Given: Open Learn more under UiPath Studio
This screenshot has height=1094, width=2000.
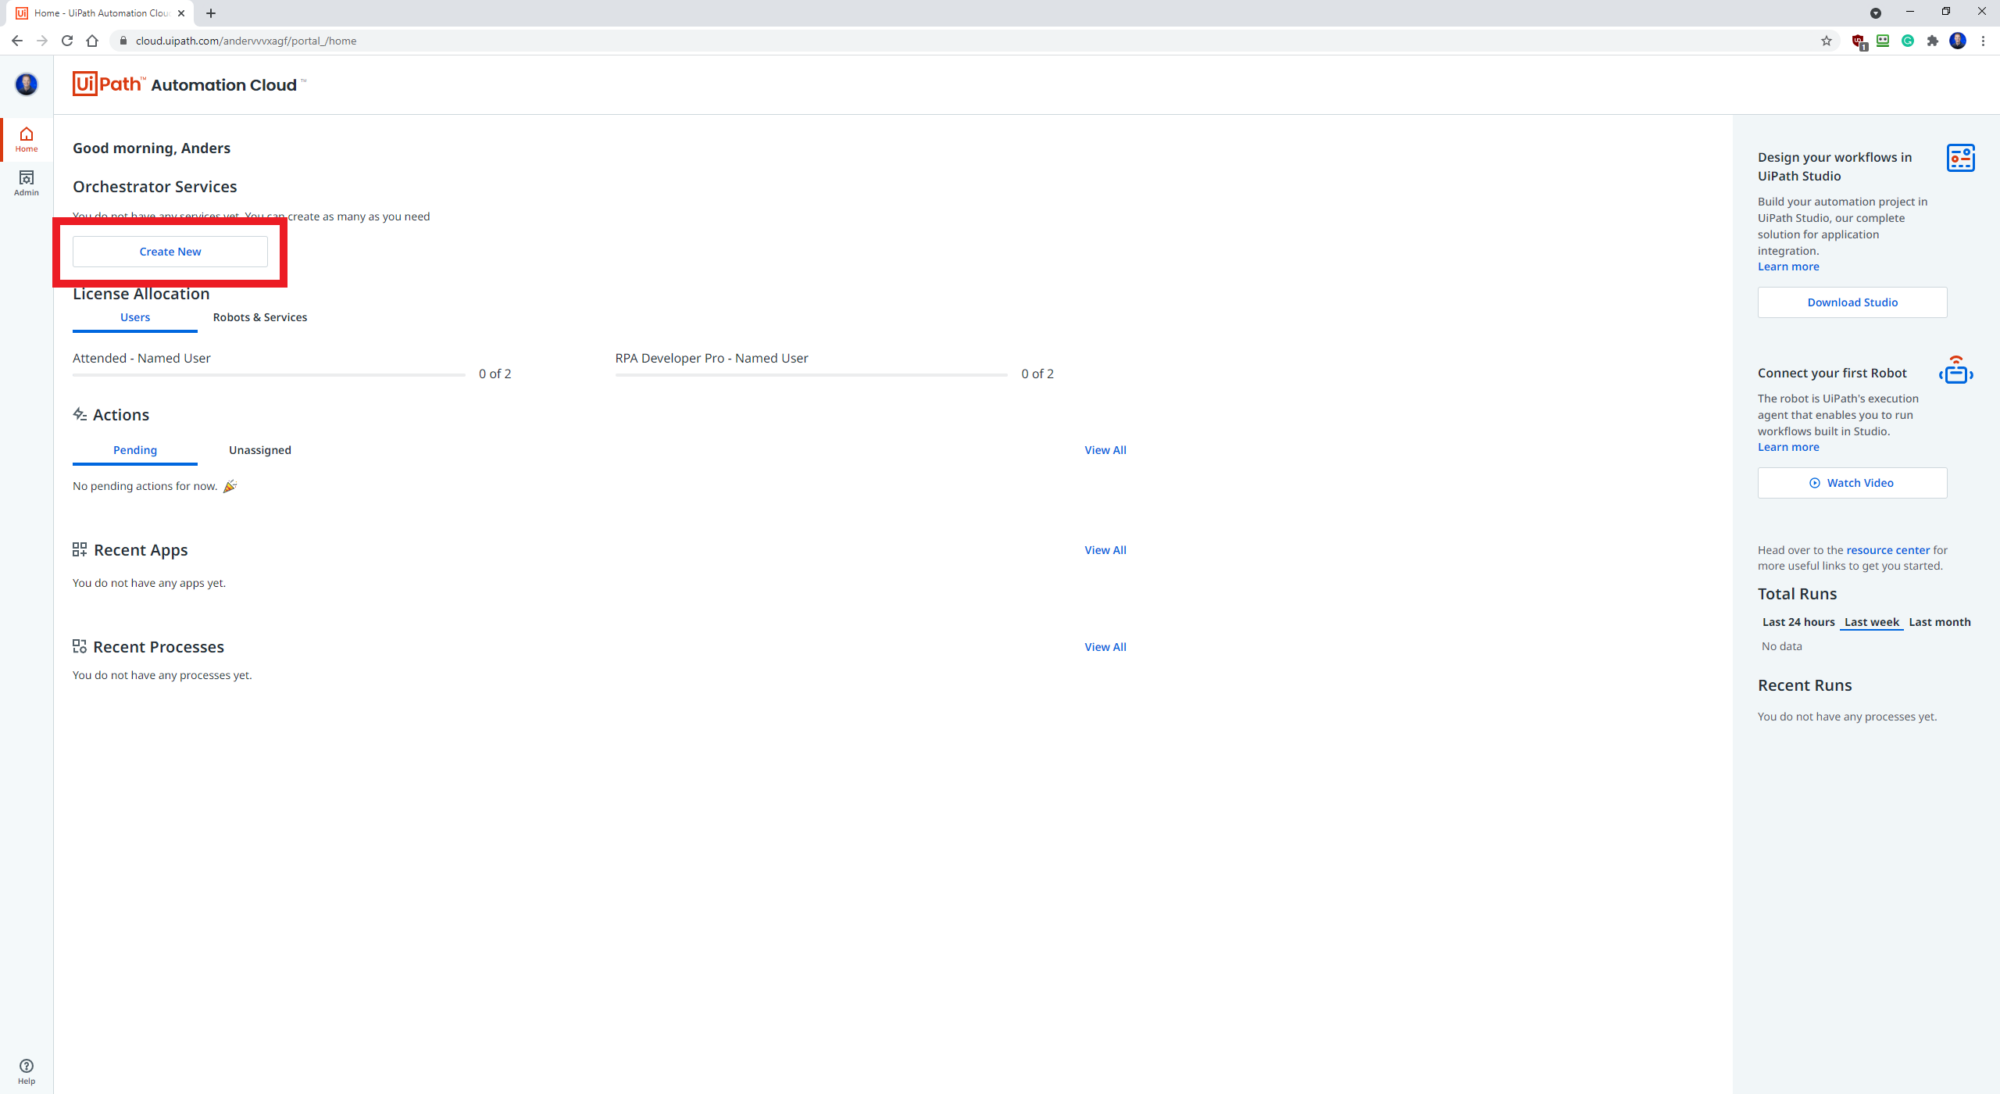Looking at the screenshot, I should tap(1788, 267).
